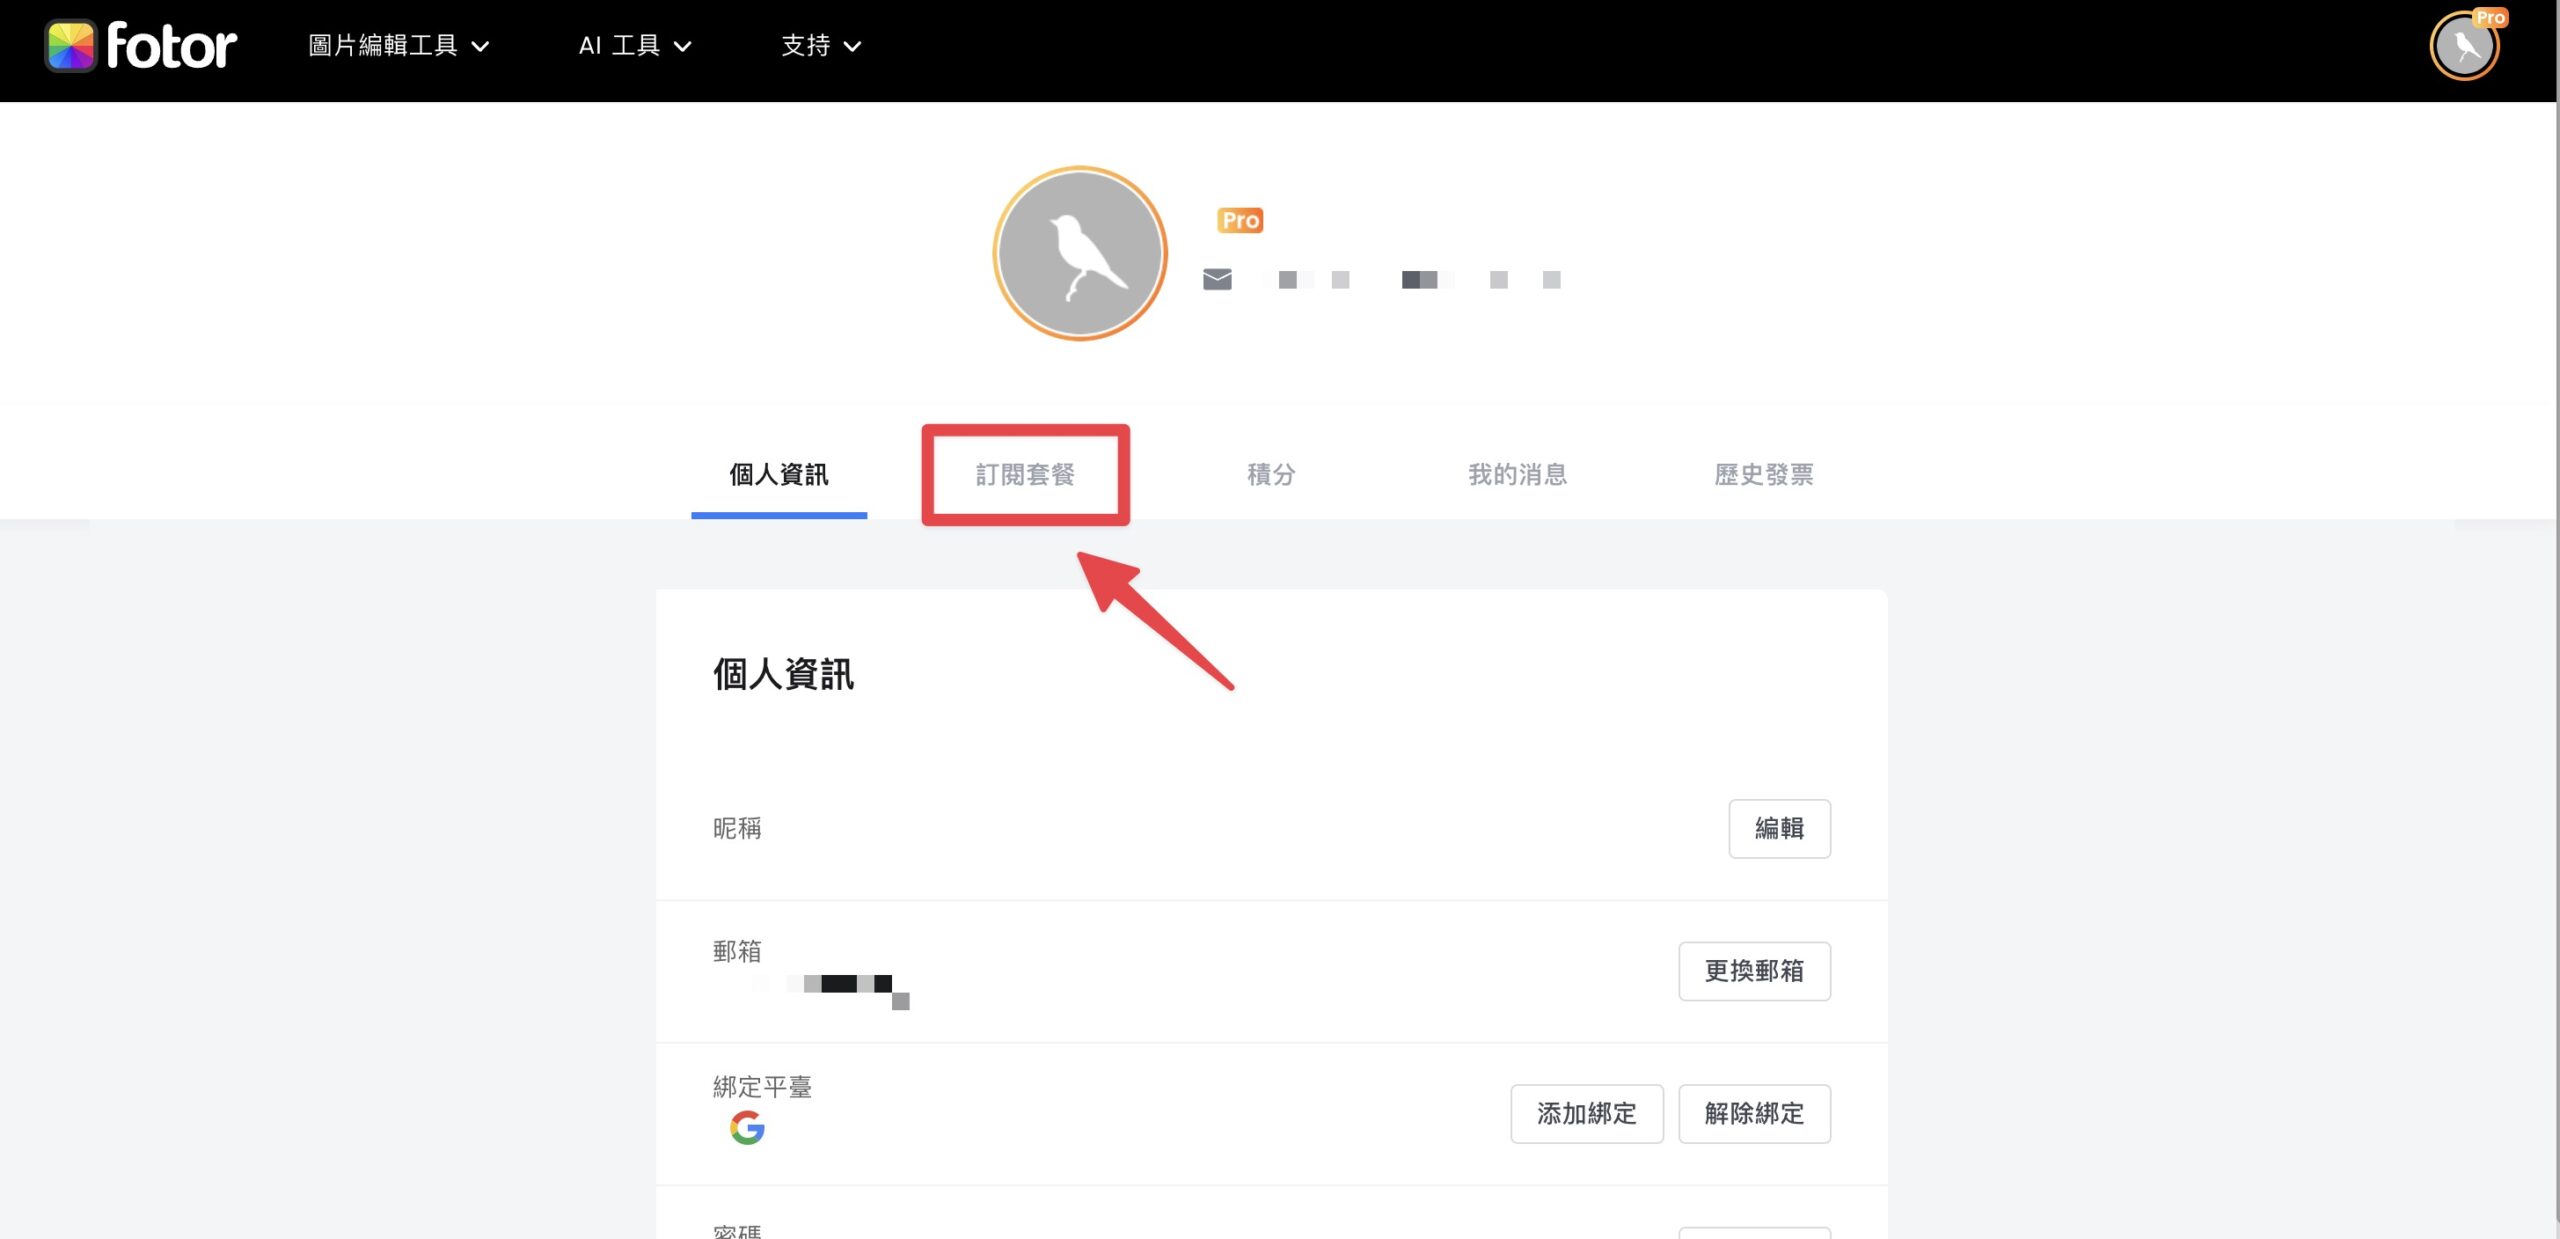
Task: Click the envelope mail icon
Action: point(1217,279)
